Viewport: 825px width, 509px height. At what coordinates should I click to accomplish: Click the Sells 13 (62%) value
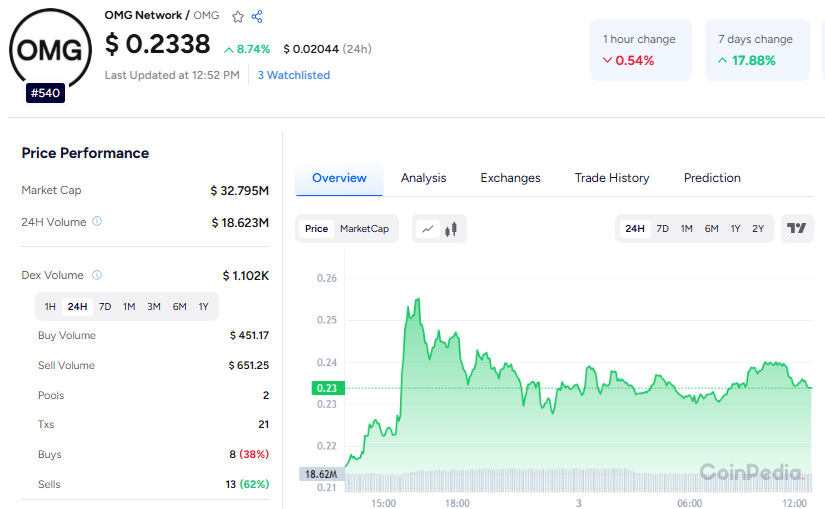coord(247,484)
